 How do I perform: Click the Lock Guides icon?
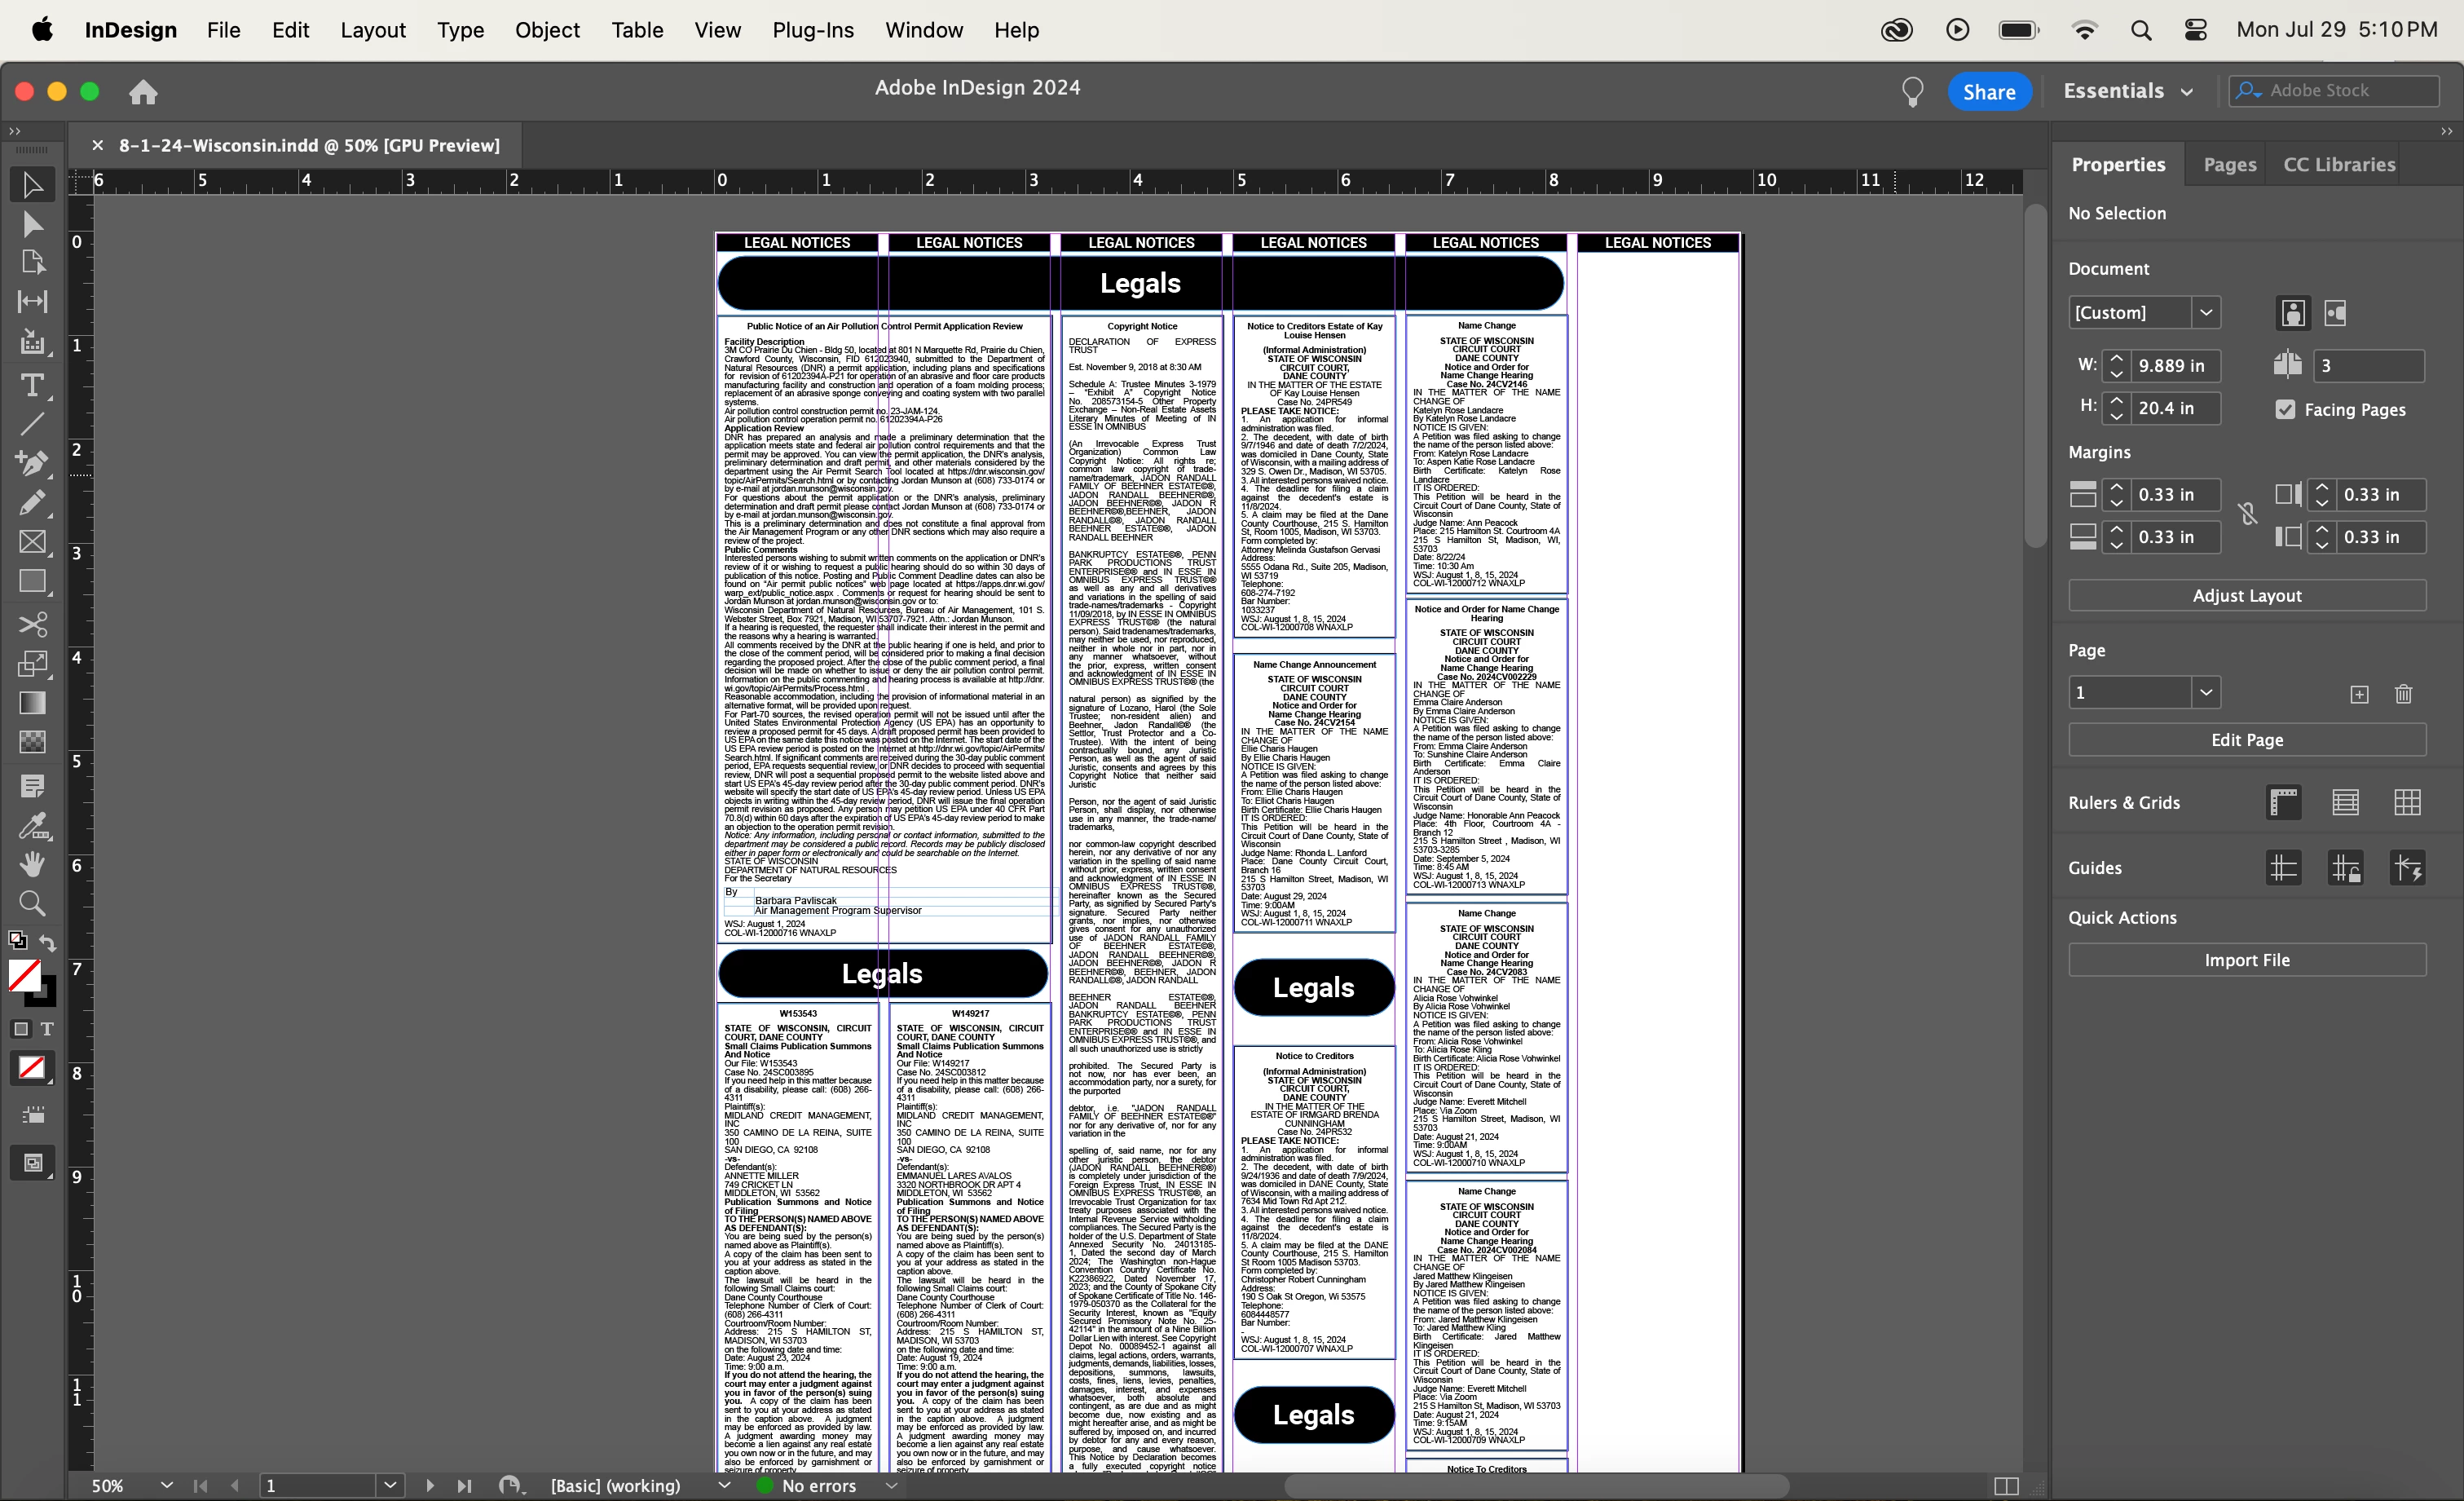[x=2346, y=868]
